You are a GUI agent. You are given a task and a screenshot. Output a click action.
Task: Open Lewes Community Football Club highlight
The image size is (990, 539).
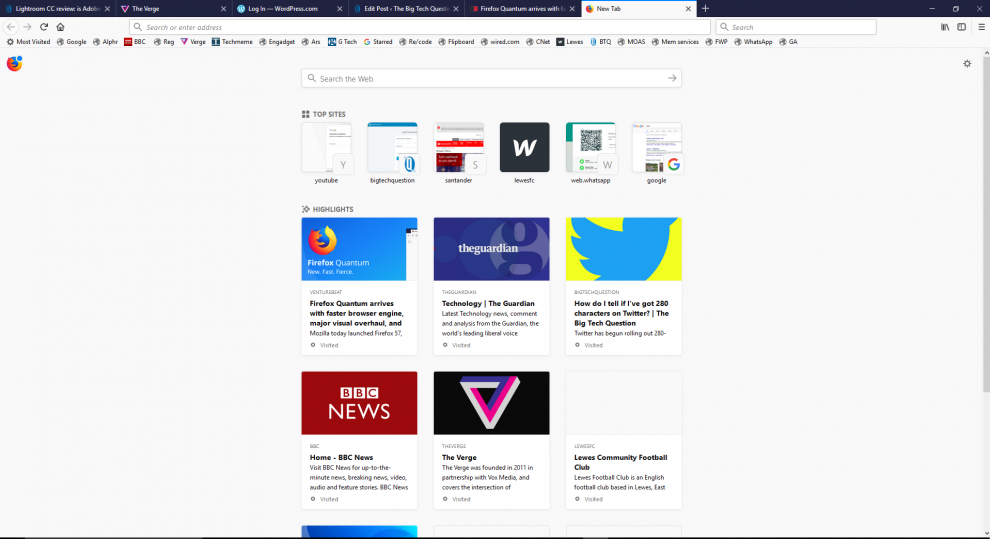point(624,440)
